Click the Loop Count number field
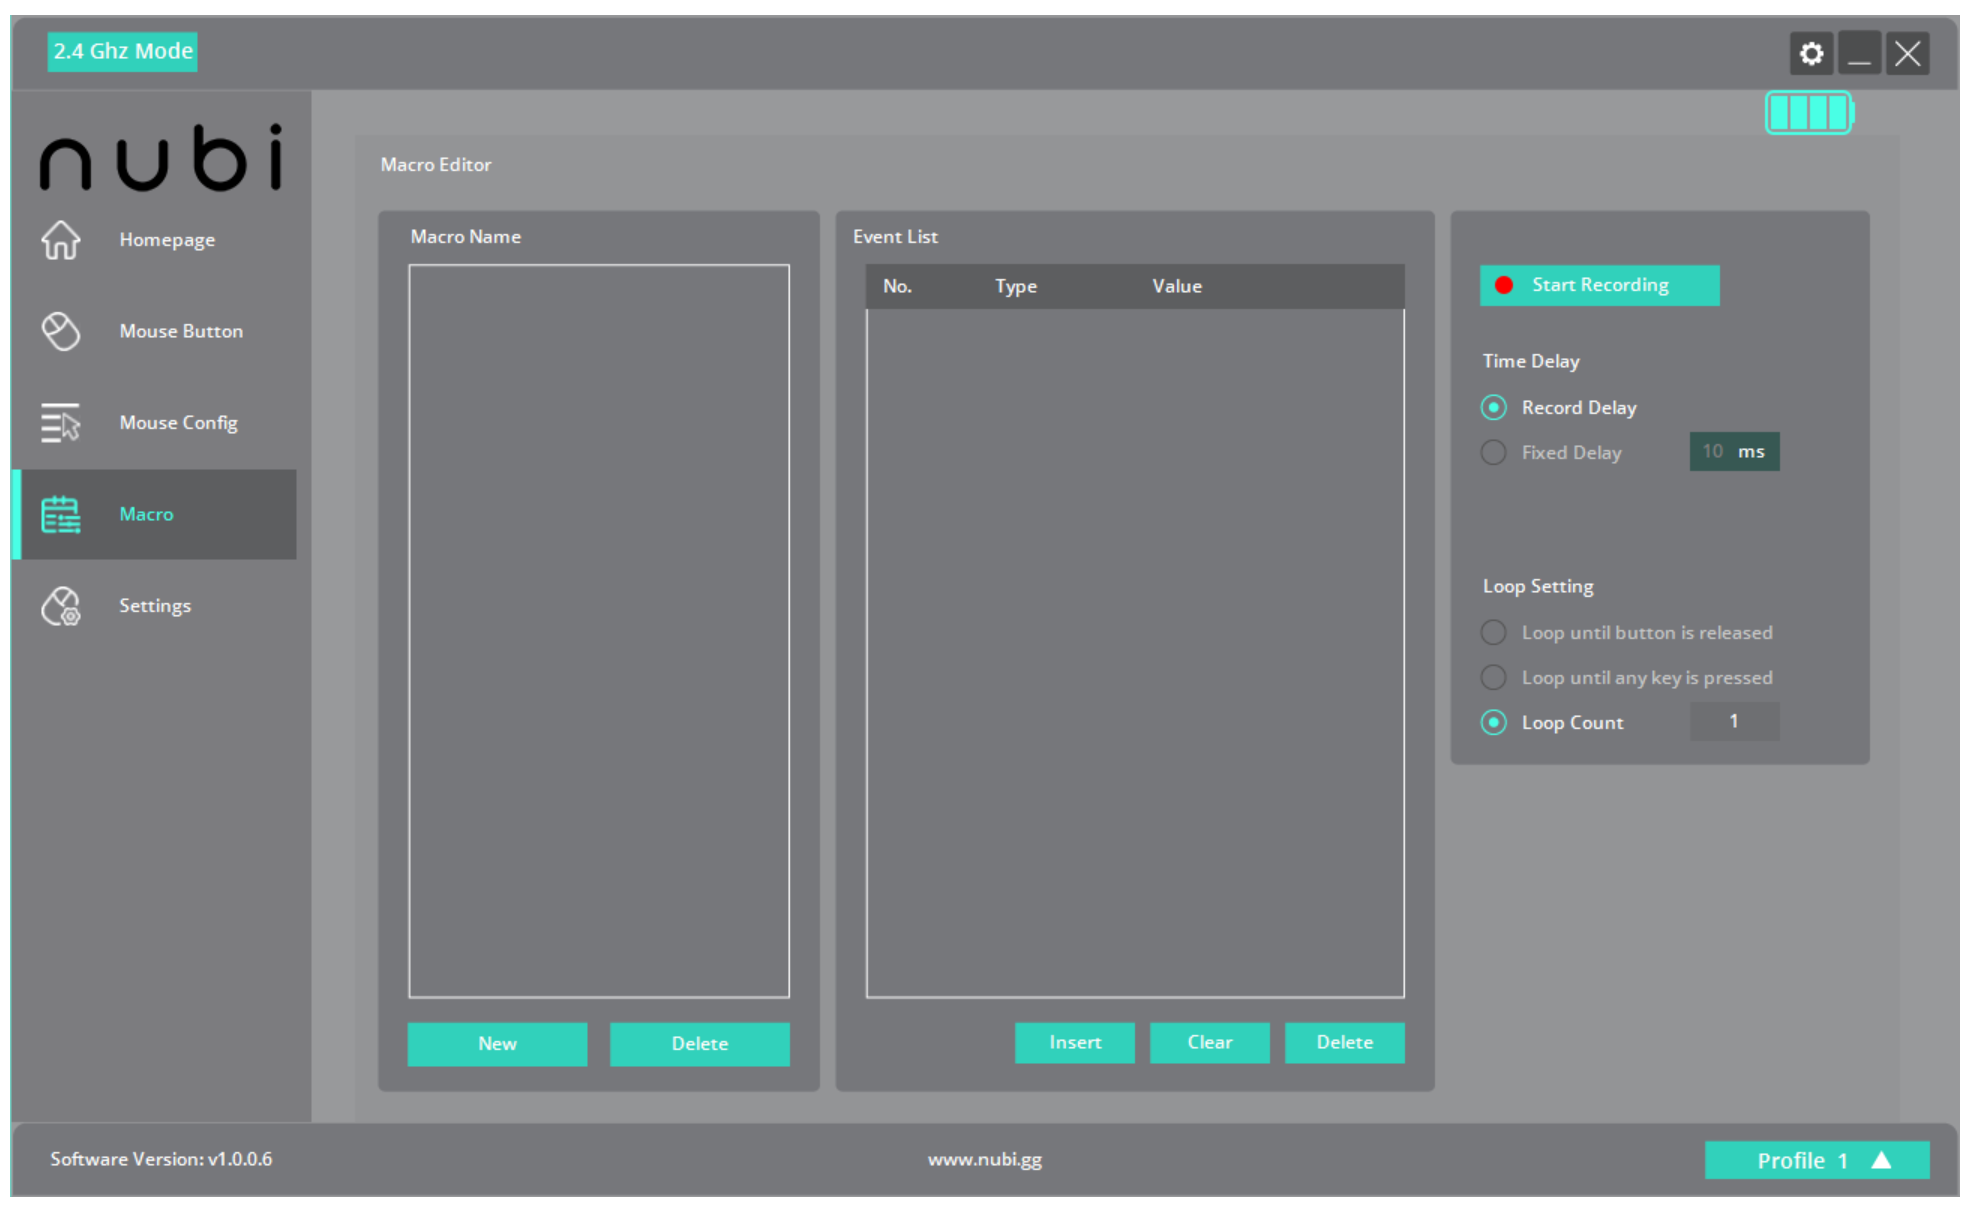The width and height of the screenshot is (1963, 1210). point(1734,722)
